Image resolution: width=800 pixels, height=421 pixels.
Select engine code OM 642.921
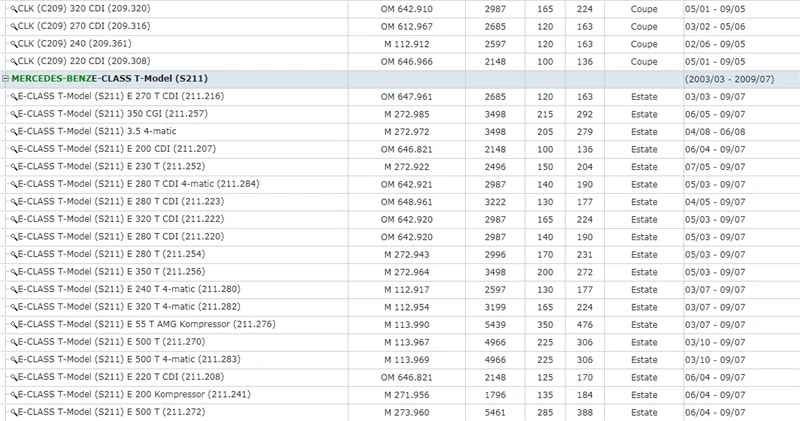(407, 185)
